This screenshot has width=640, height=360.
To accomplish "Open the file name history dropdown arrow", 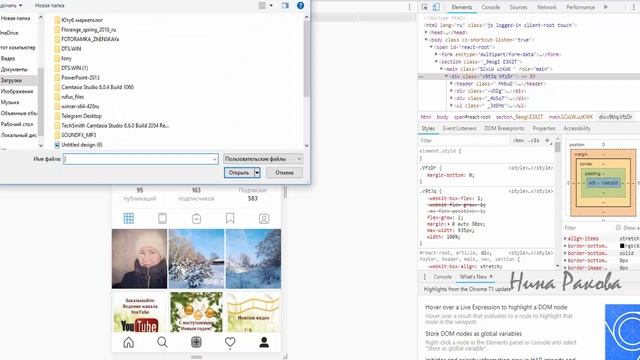I will [215, 159].
